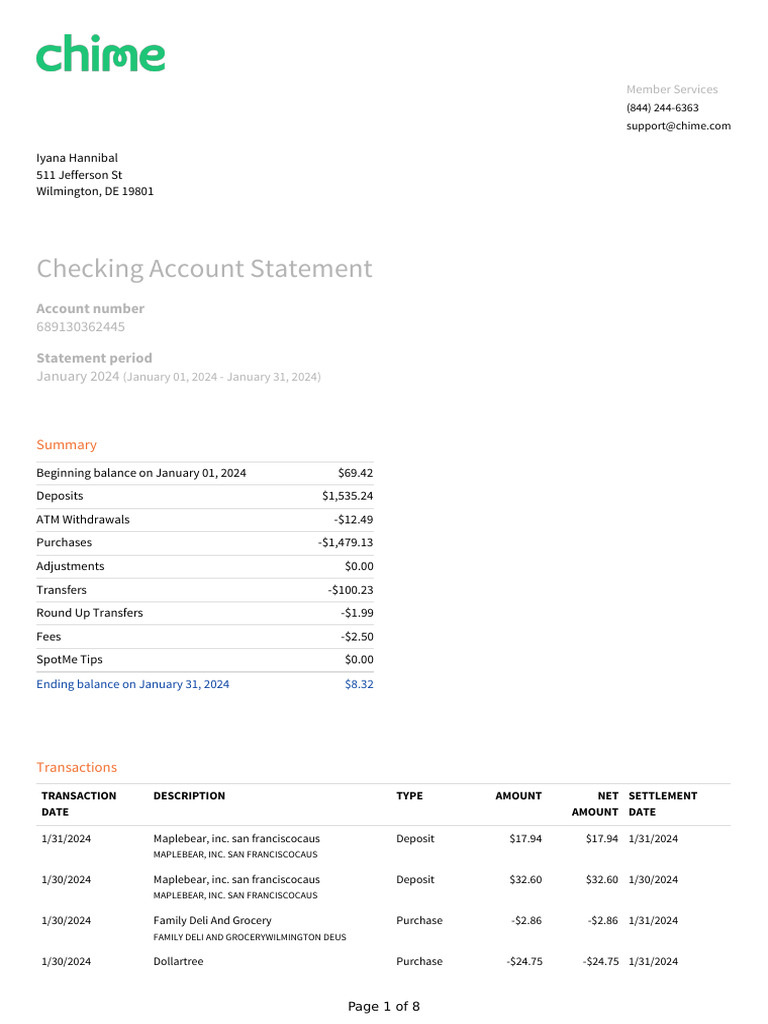Click the Purchases row in the Summary
768x1024 pixels.
tap(64, 543)
